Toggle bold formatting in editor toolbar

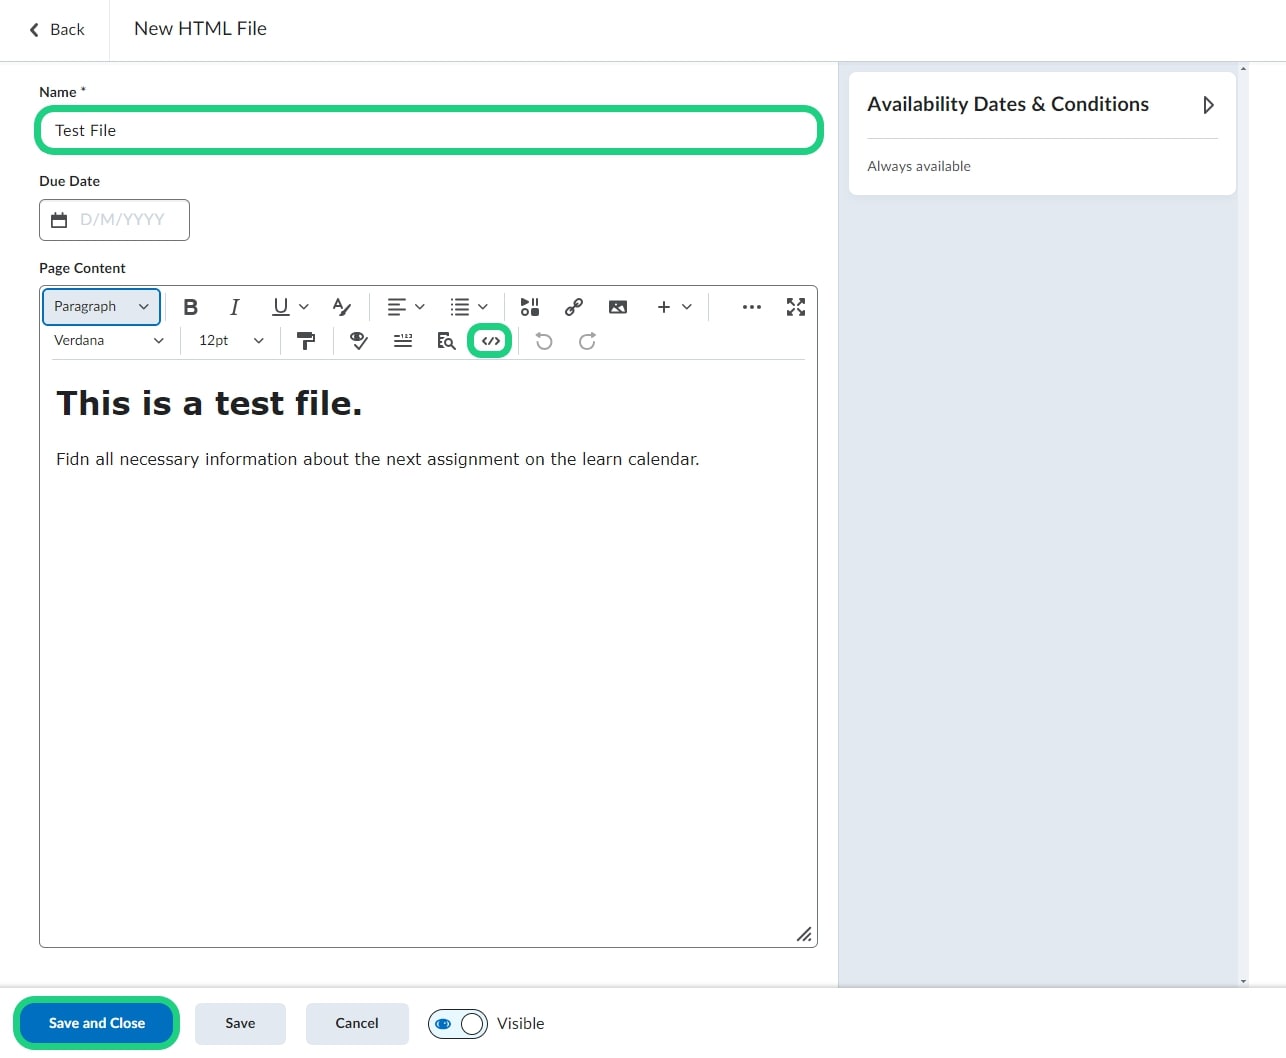[x=190, y=307]
